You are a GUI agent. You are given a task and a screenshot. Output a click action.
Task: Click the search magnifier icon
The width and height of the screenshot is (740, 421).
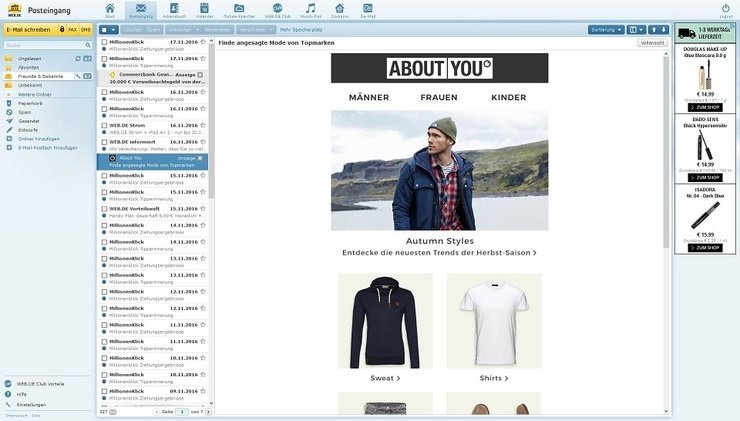pos(88,45)
